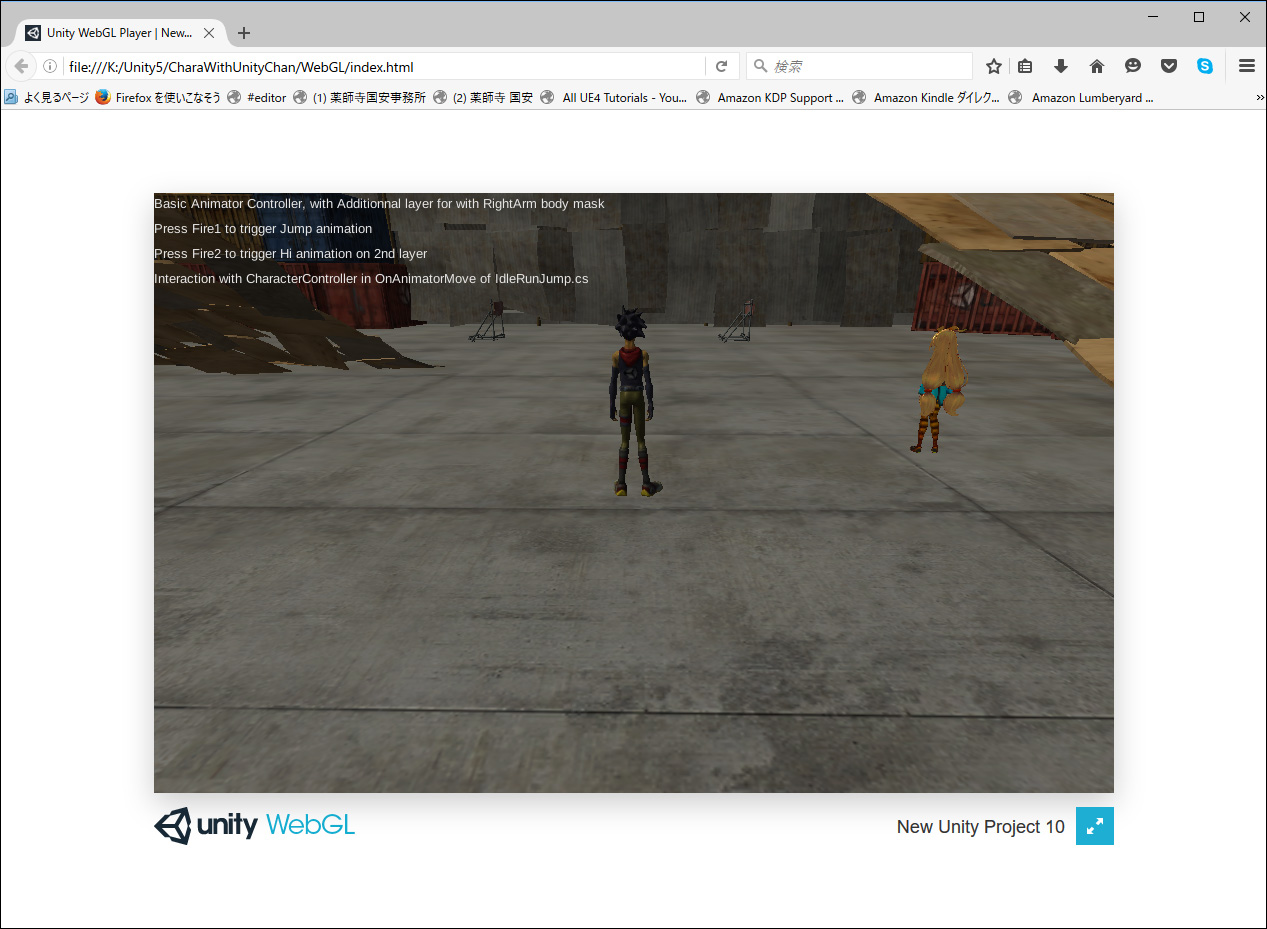Reload the Unity WebGL page
This screenshot has height=929, width=1267.
click(x=722, y=65)
